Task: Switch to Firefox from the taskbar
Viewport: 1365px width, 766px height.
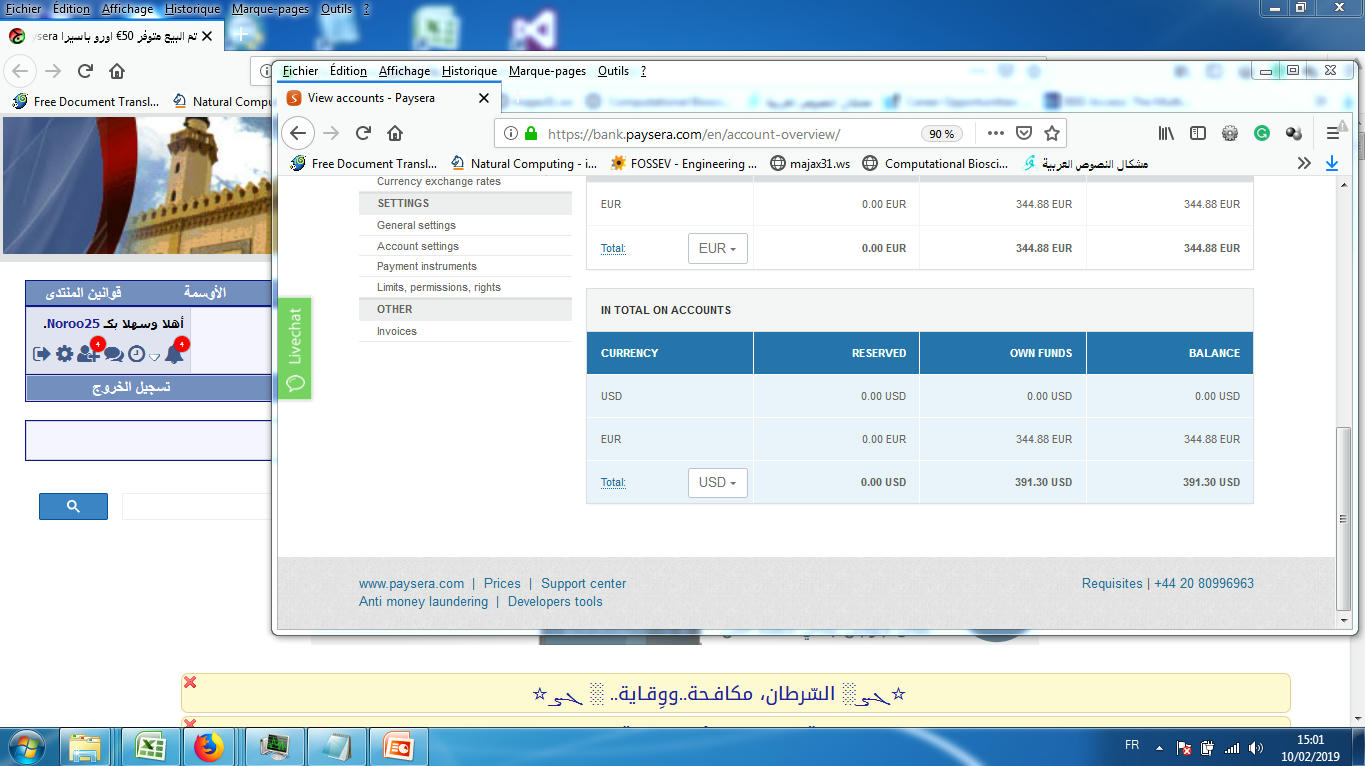Action: (x=209, y=747)
